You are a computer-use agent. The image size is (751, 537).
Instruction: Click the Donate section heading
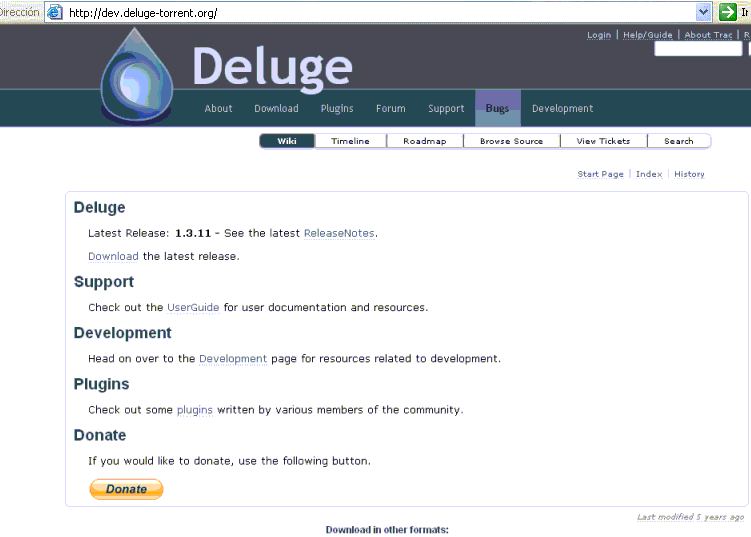click(100, 435)
